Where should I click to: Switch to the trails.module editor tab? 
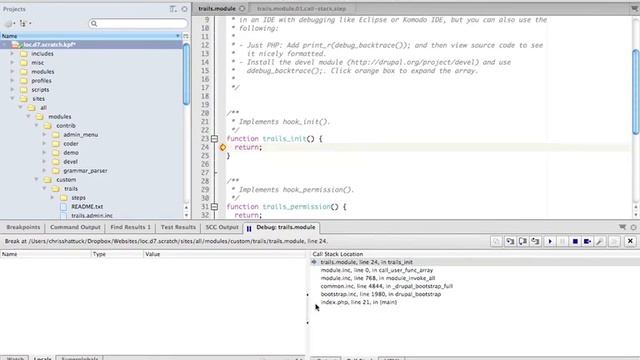(217, 9)
